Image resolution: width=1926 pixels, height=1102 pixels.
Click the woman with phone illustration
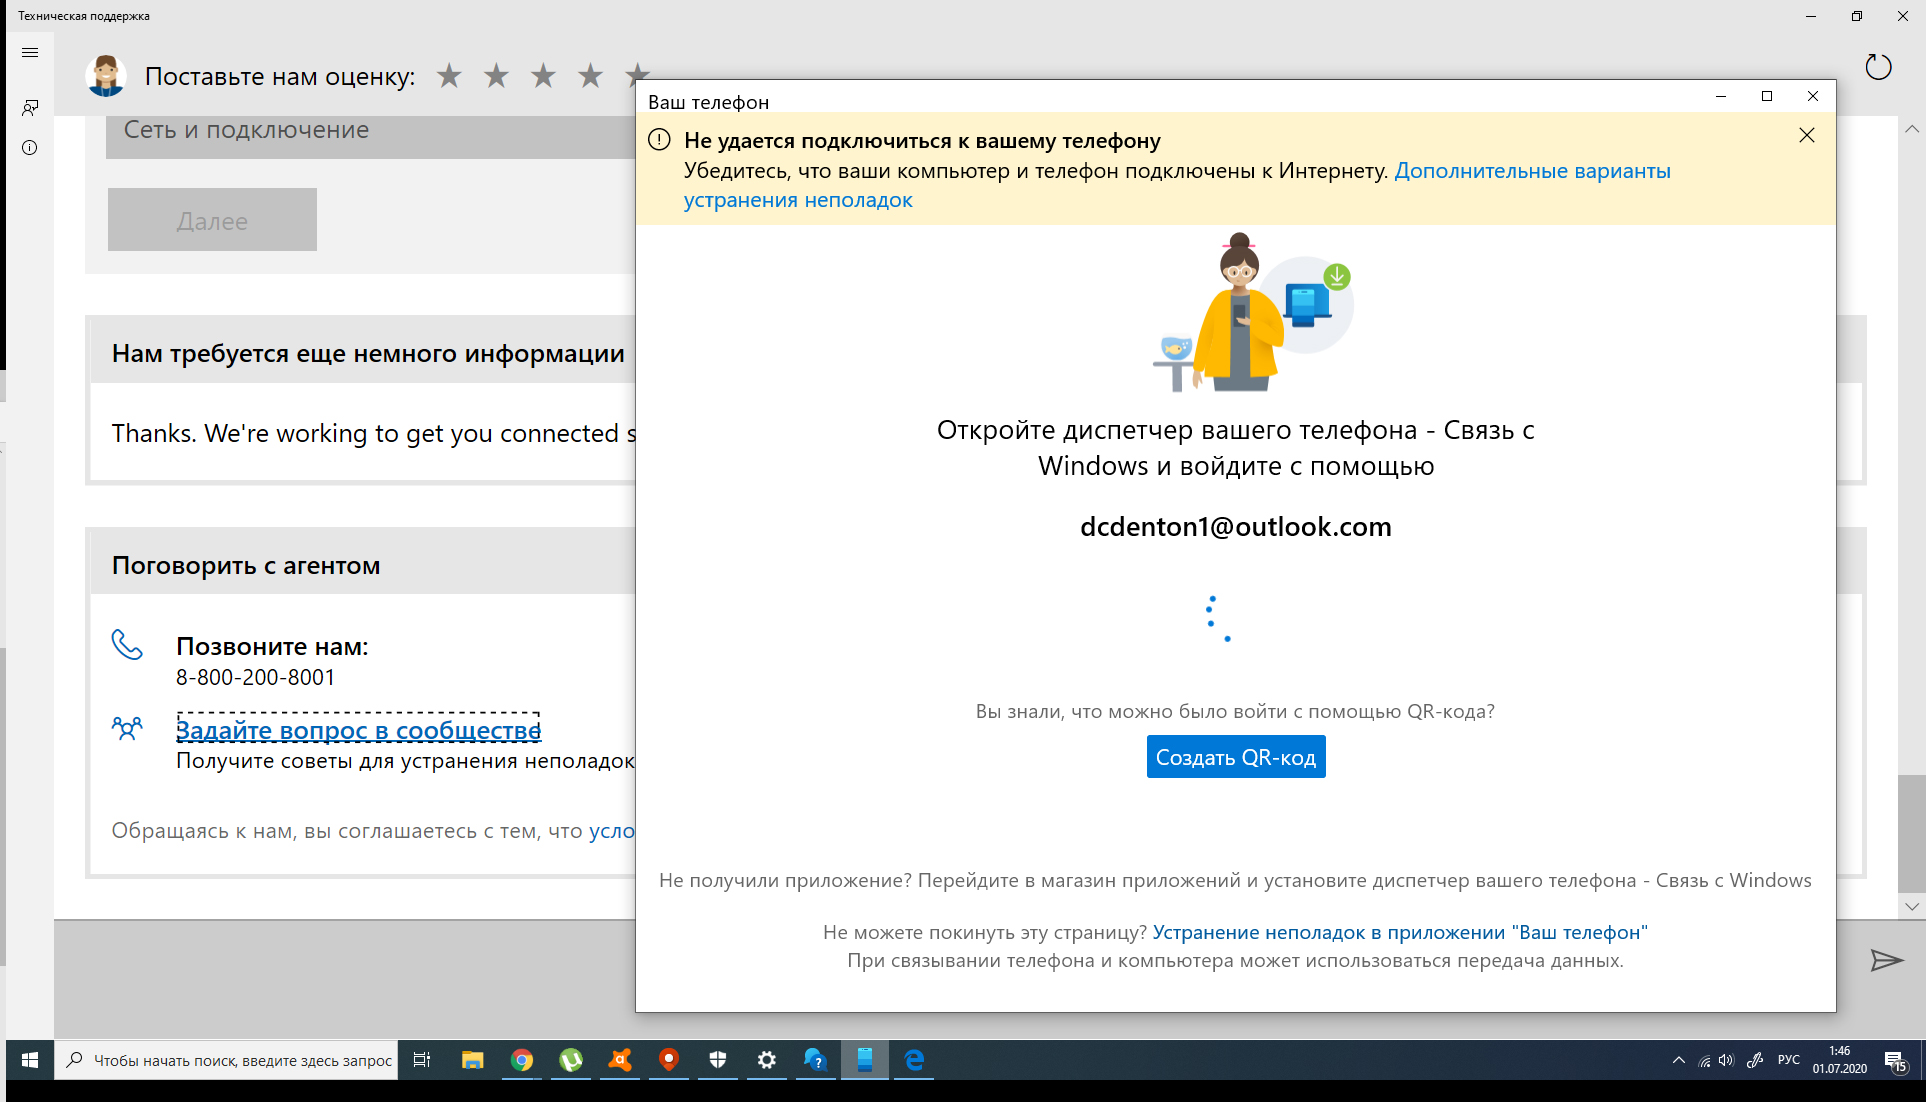[1252, 312]
